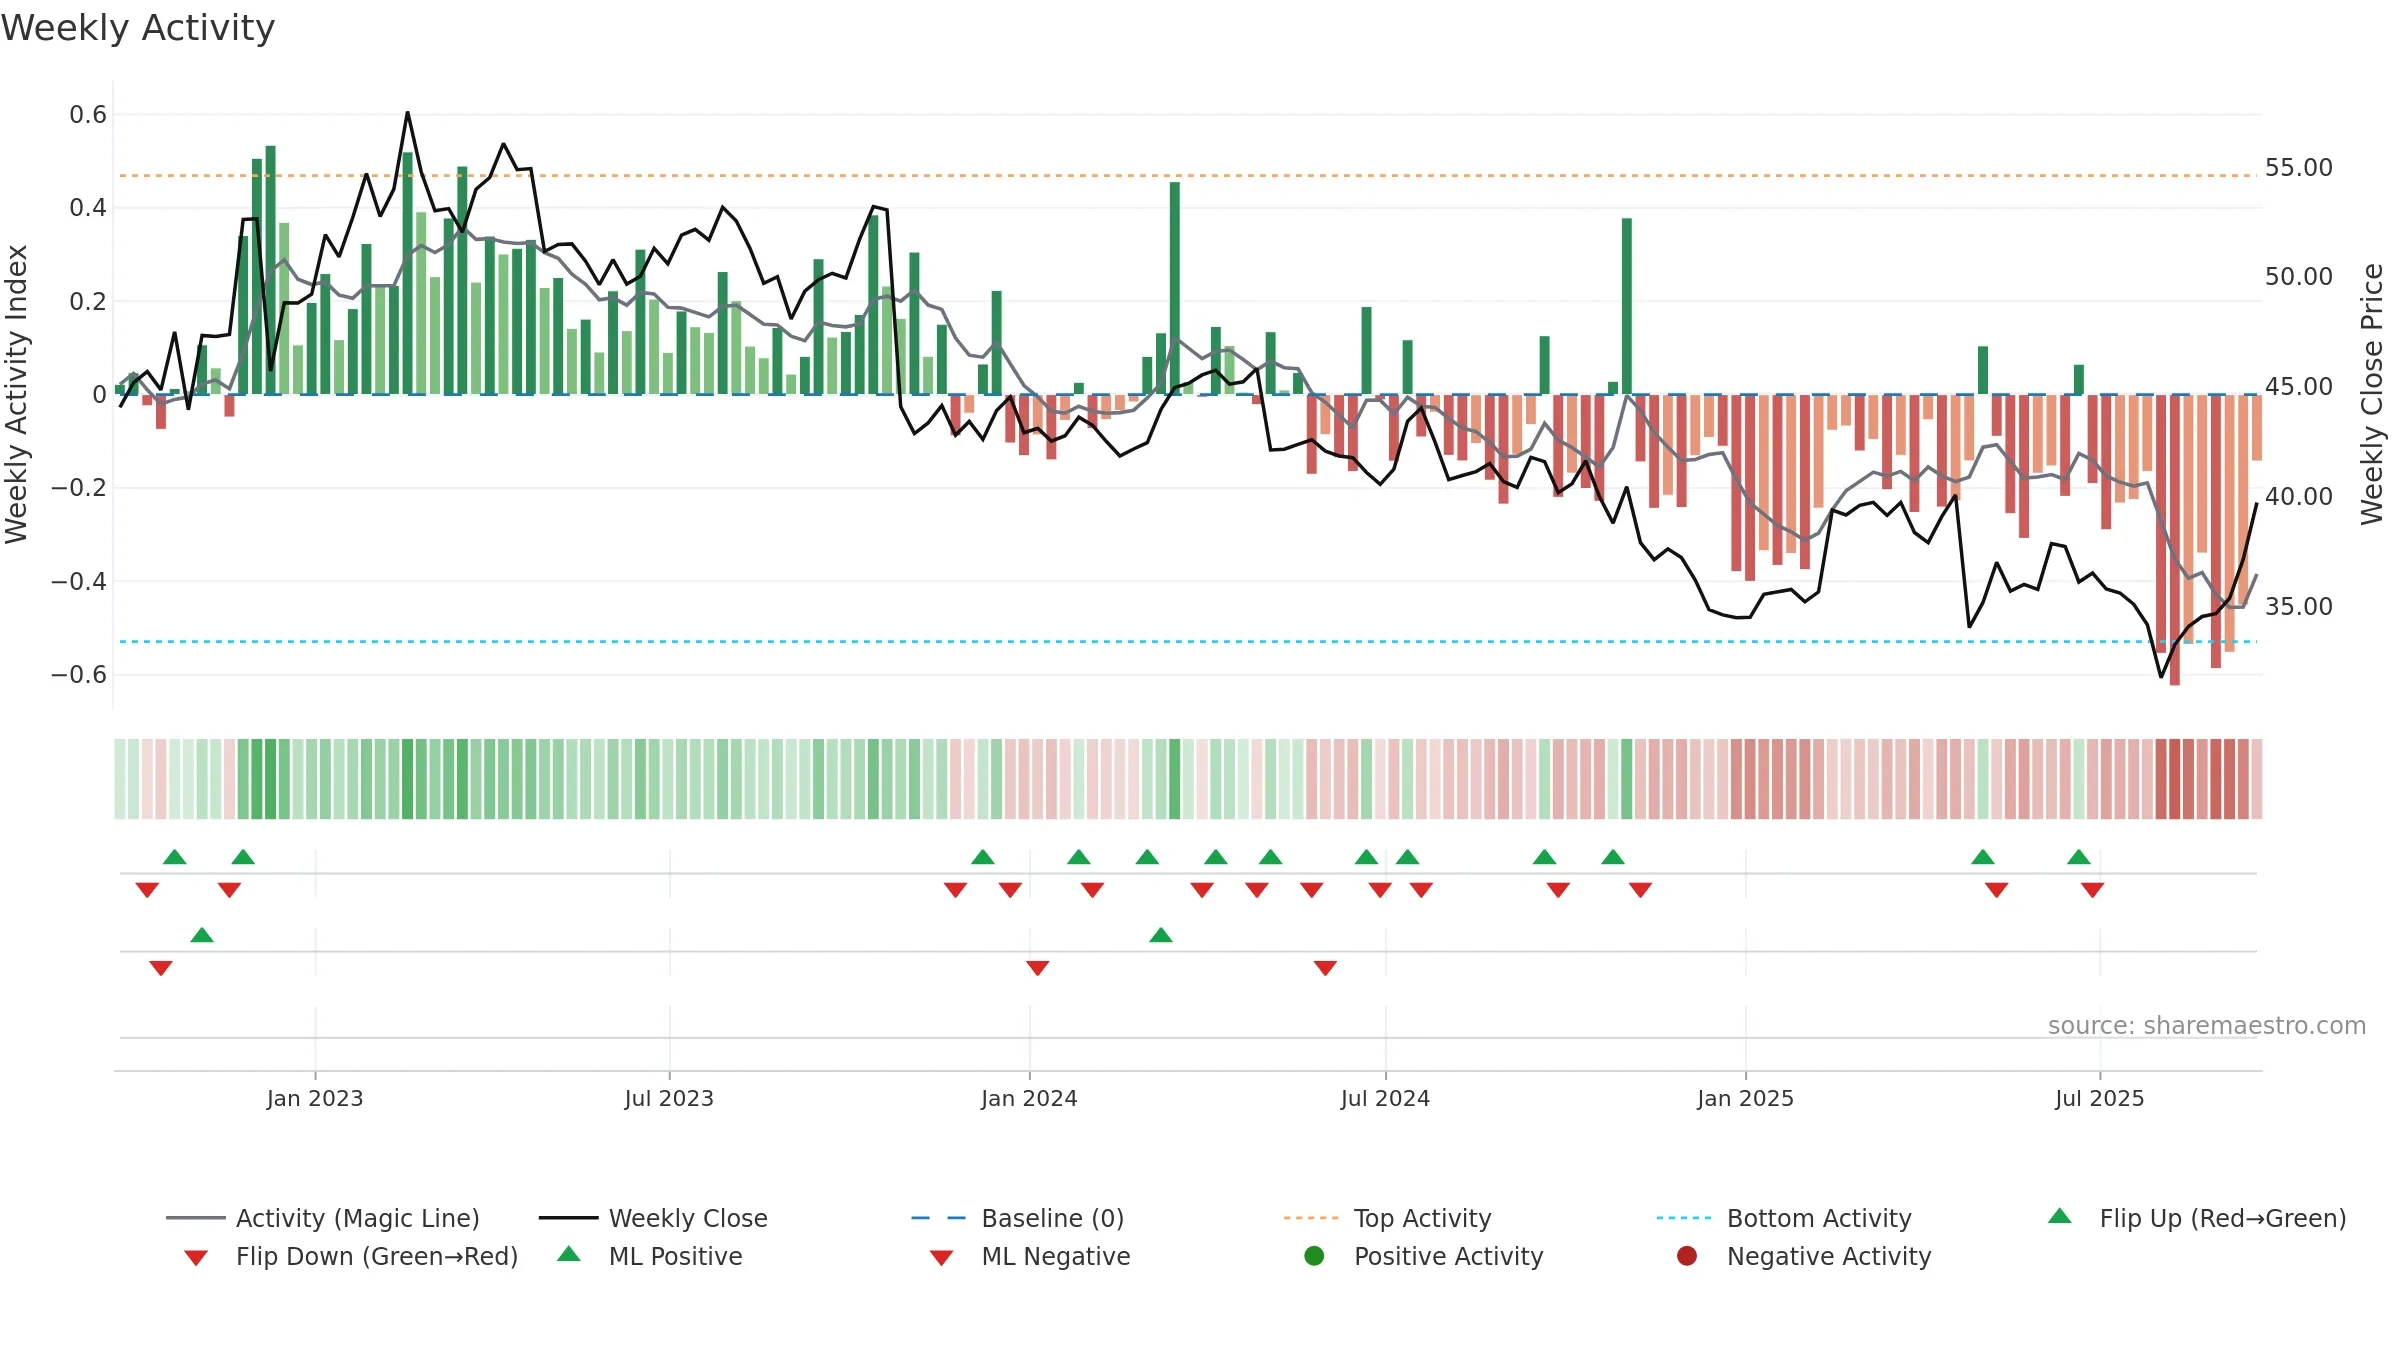Click the Weekly Close legend entry
The image size is (2400, 1350).
(653, 1218)
